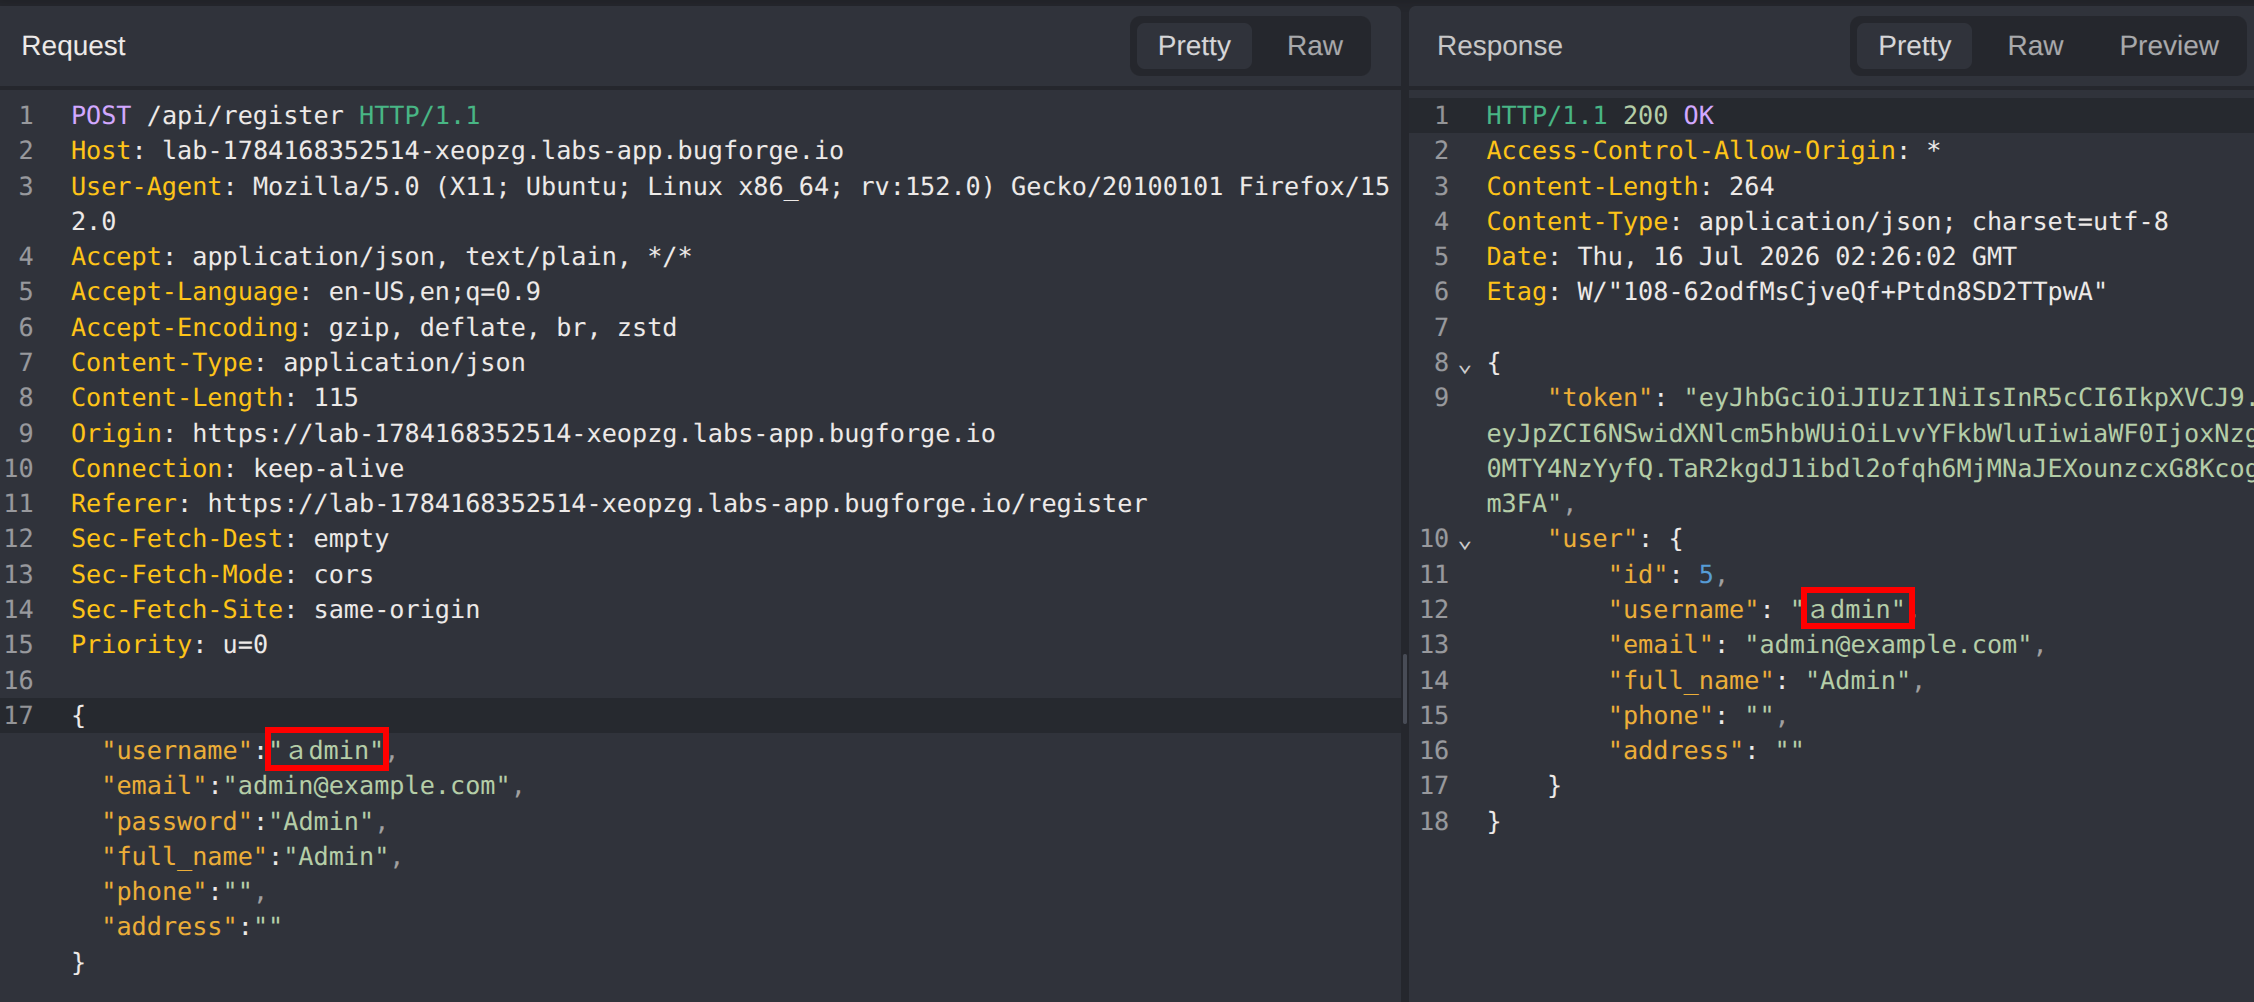The width and height of the screenshot is (2254, 1002).
Task: Click the response username value "admin"
Action: click(1849, 609)
